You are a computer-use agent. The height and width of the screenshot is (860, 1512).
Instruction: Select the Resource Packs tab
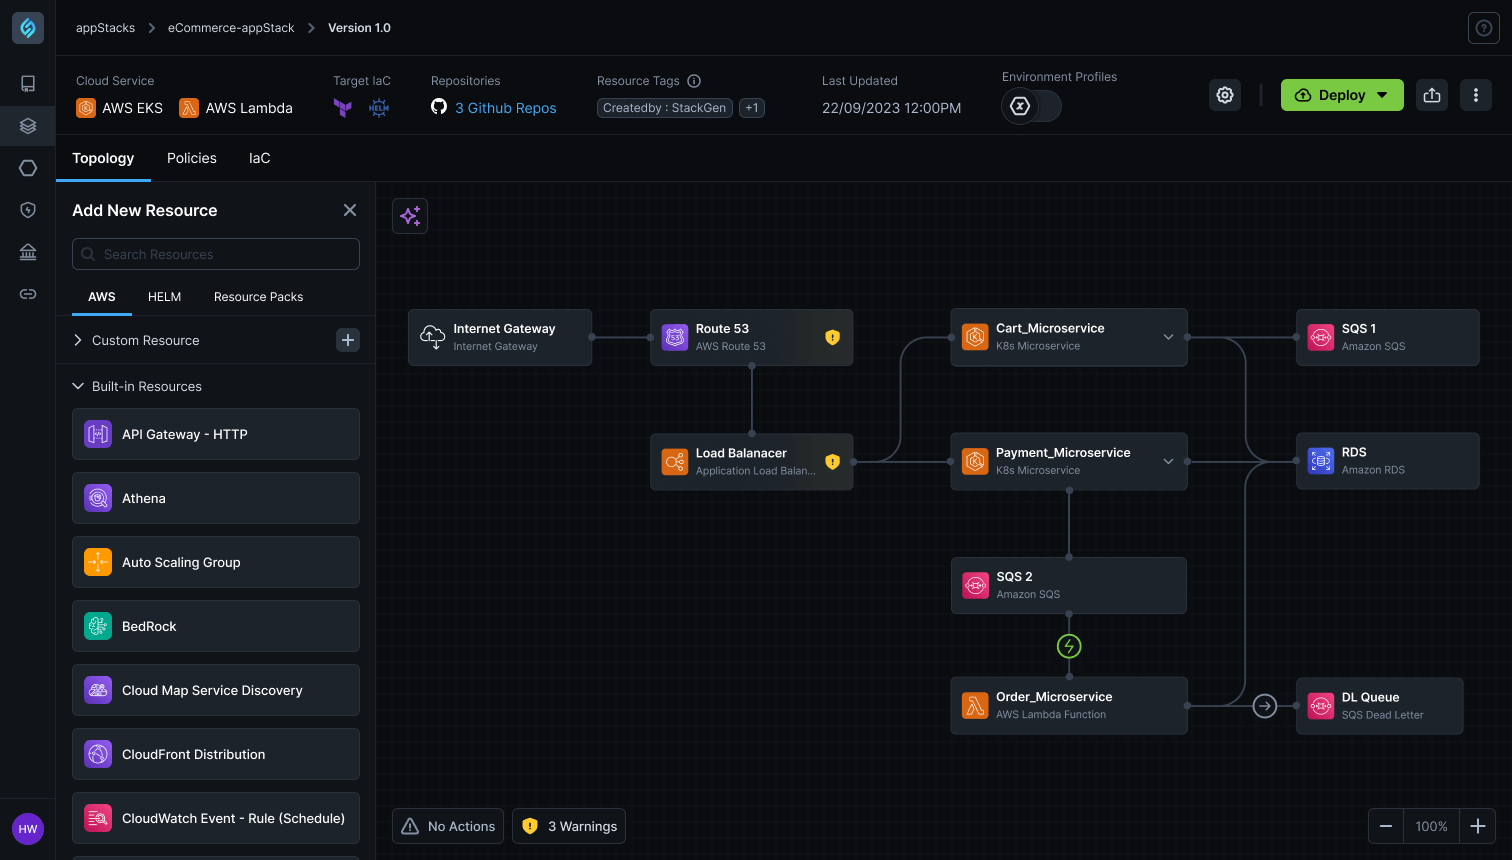(x=258, y=297)
